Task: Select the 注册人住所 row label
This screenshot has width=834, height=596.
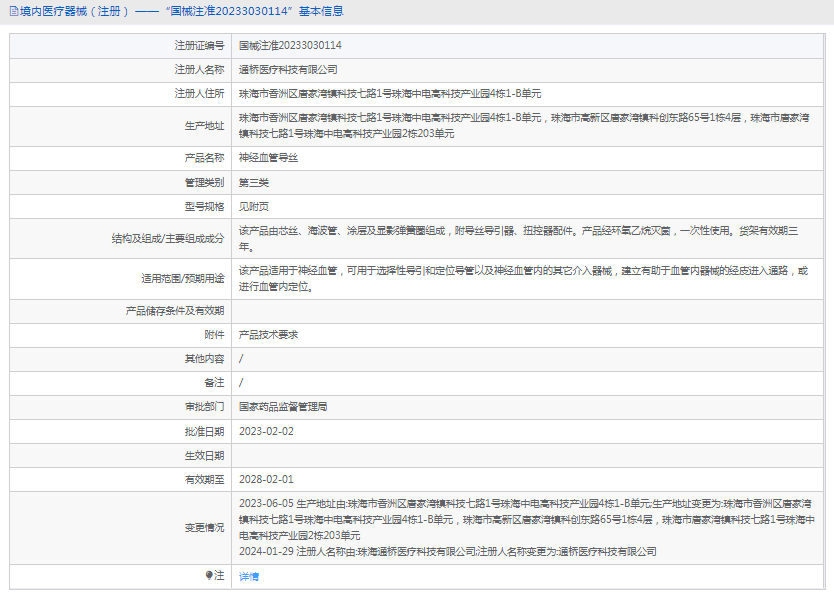Action: [199, 94]
